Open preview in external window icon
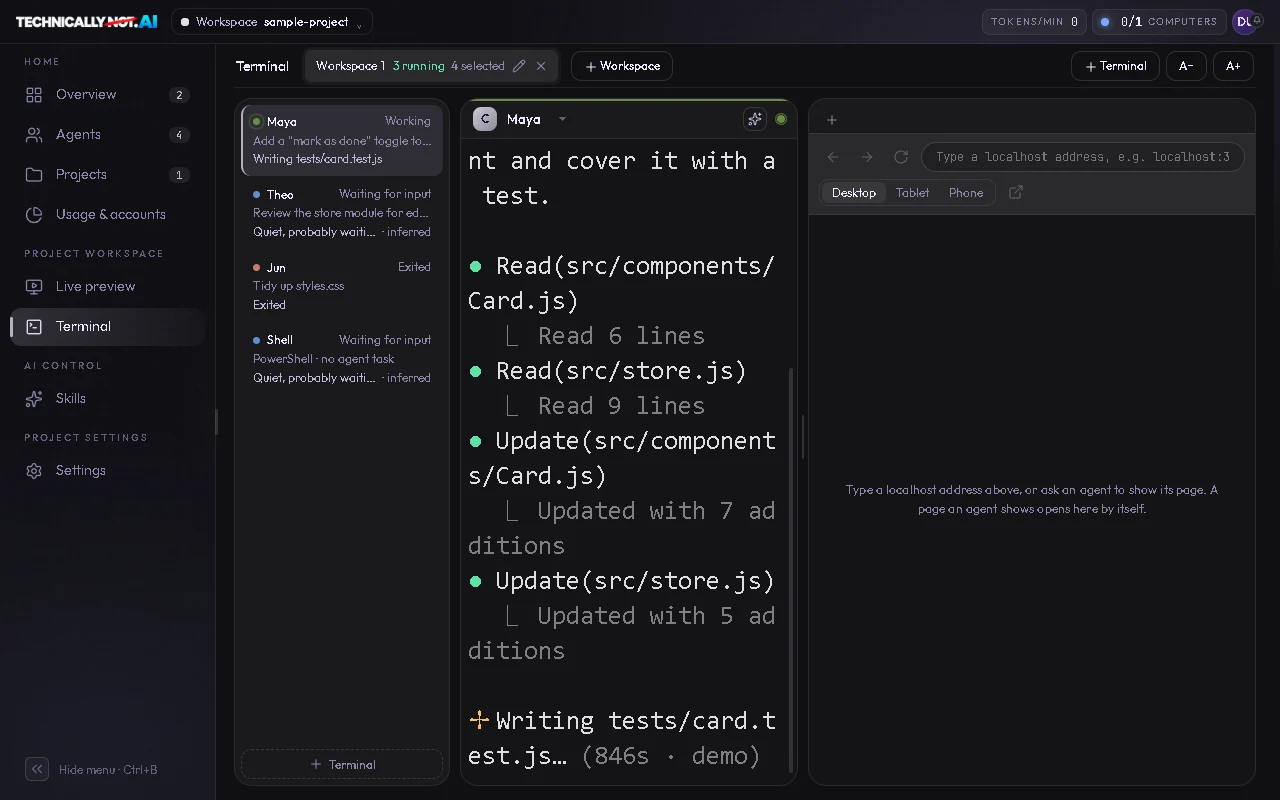This screenshot has height=800, width=1280. click(x=1016, y=192)
